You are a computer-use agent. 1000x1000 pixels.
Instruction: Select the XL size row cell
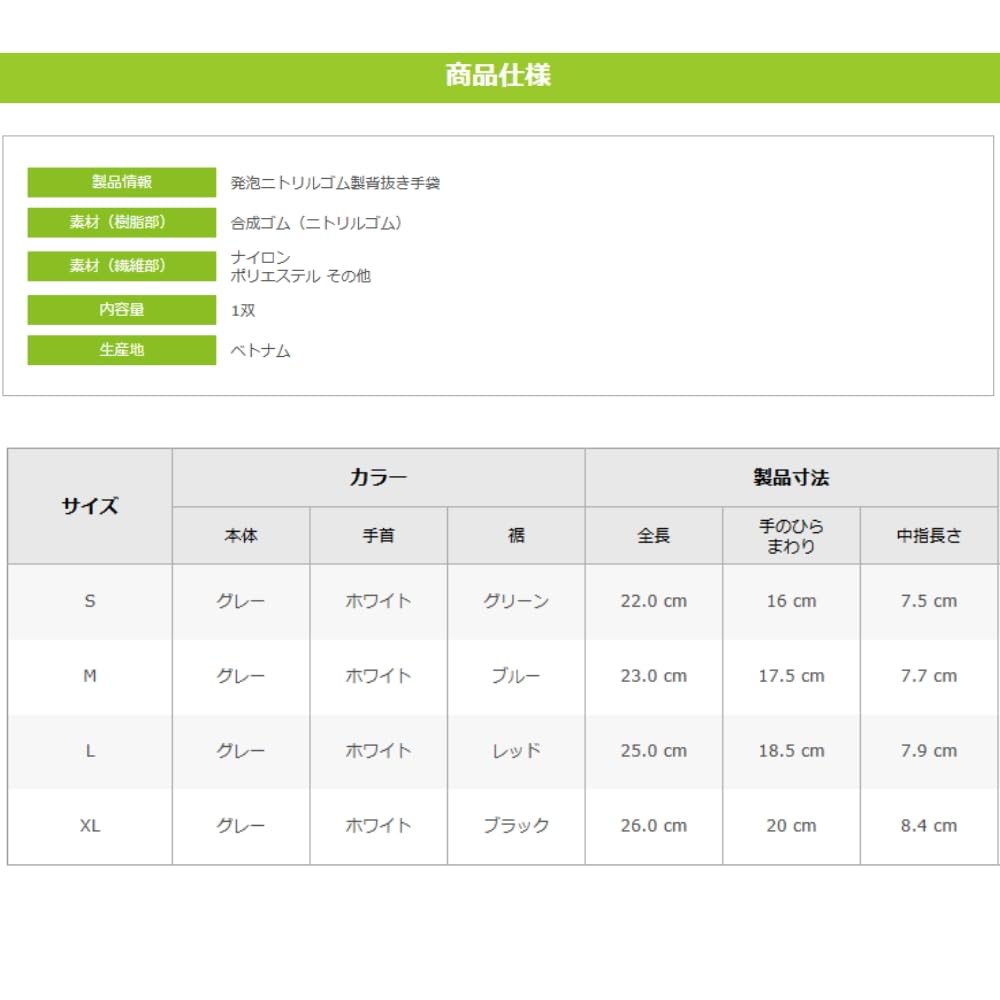[x=90, y=826]
